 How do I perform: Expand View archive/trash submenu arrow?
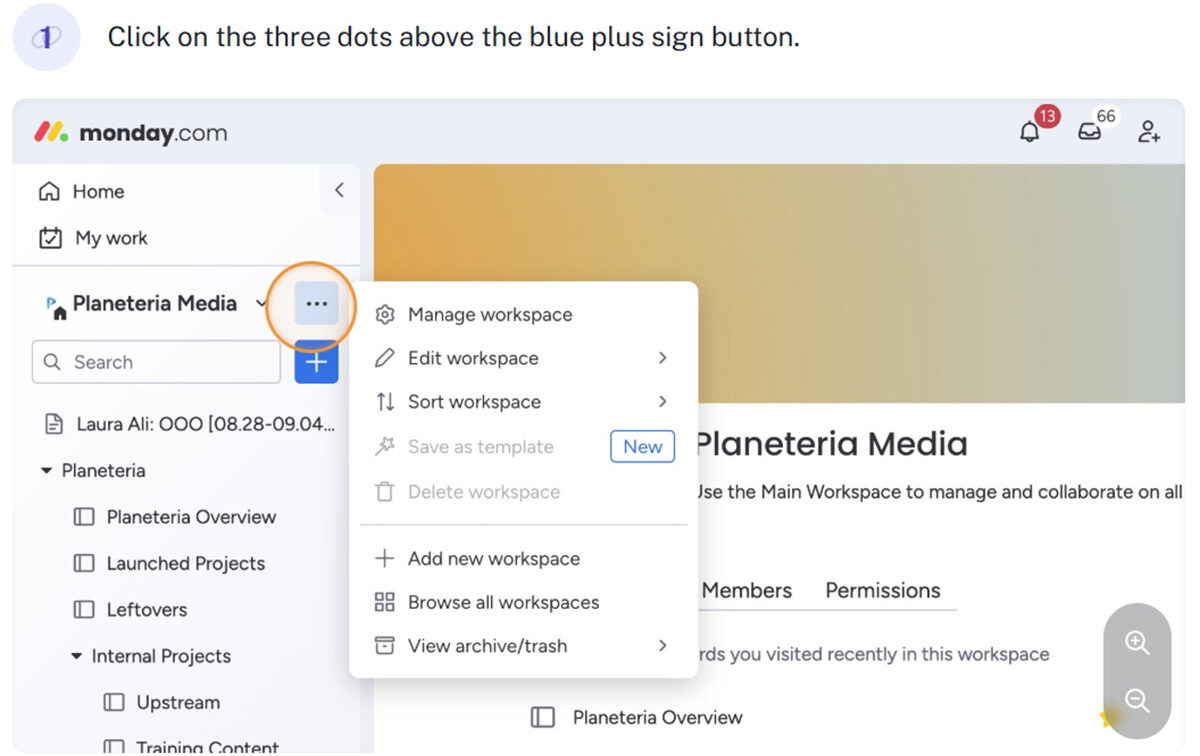point(662,646)
